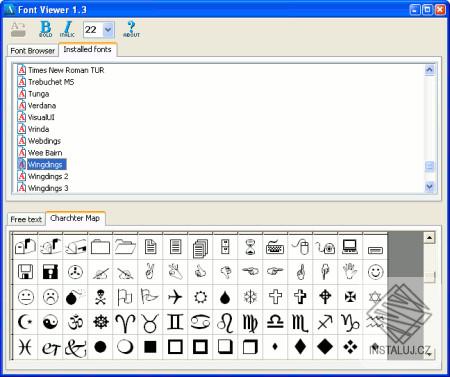The width and height of the screenshot is (450, 377).
Task: Pick the water droplet glyph
Action: 225,297
